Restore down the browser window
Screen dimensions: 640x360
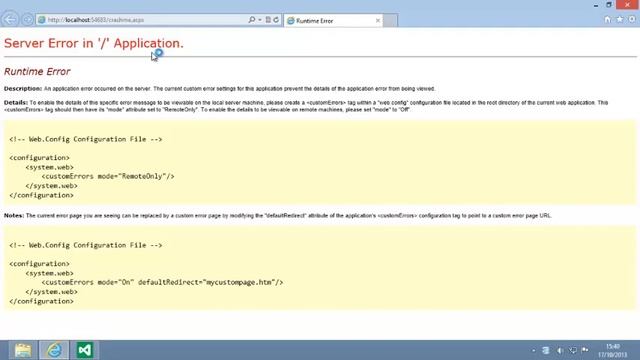tap(609, 5)
